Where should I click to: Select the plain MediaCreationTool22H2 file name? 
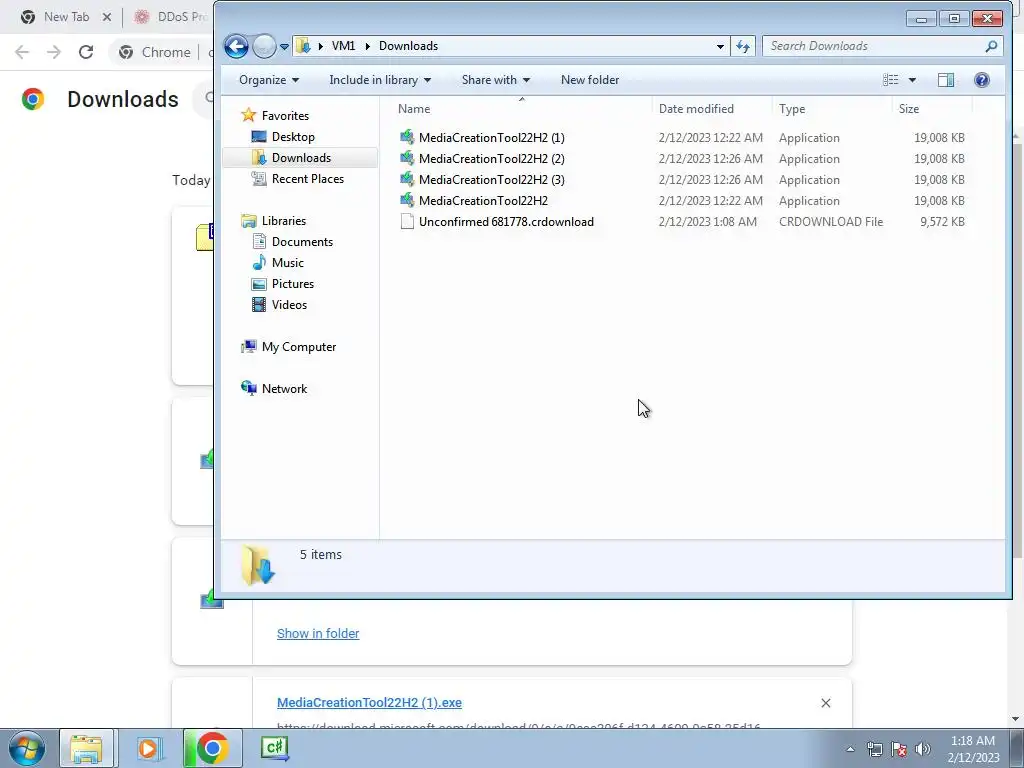click(x=483, y=200)
